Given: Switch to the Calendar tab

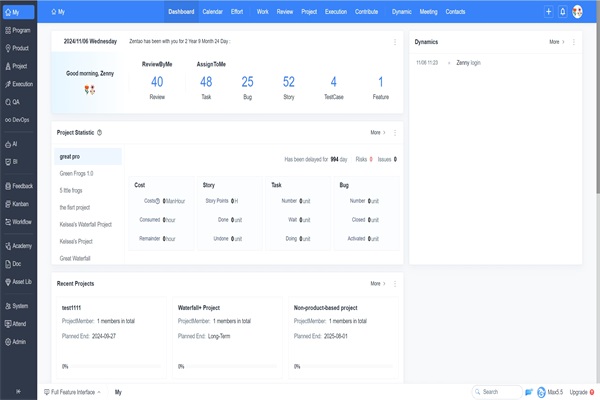Looking at the screenshot, I should 212,11.
